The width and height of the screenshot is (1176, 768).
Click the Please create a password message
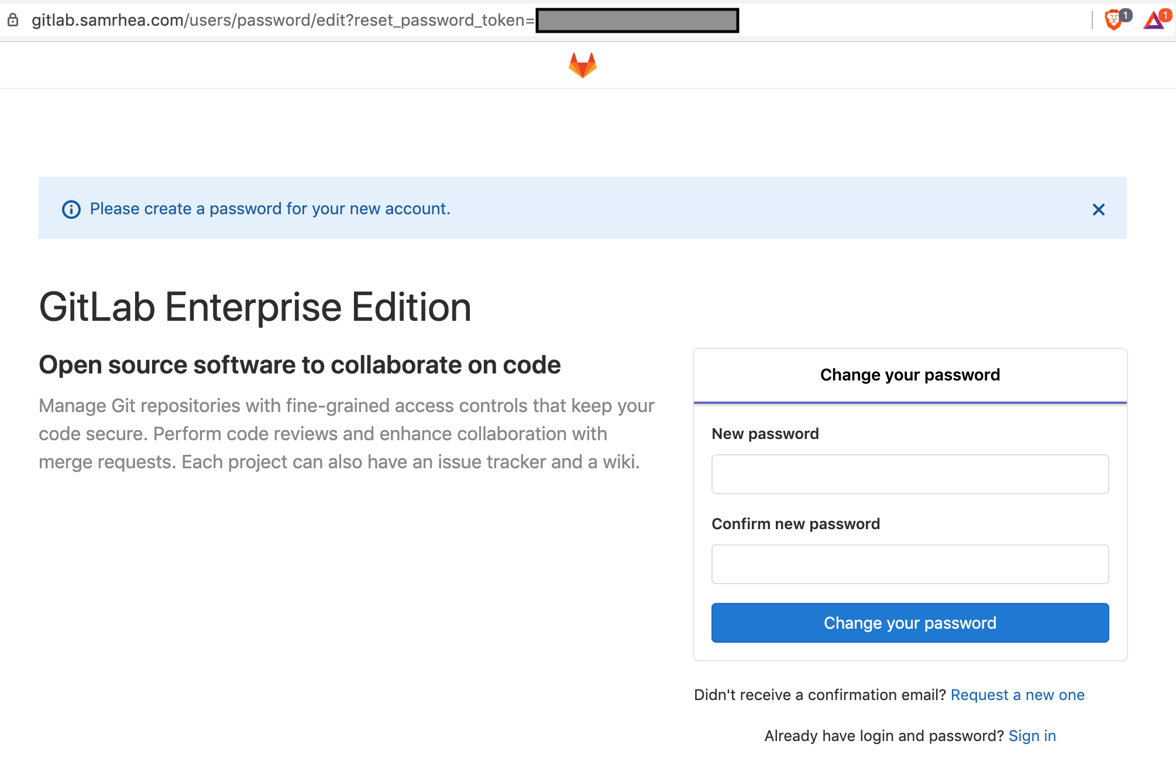point(270,208)
